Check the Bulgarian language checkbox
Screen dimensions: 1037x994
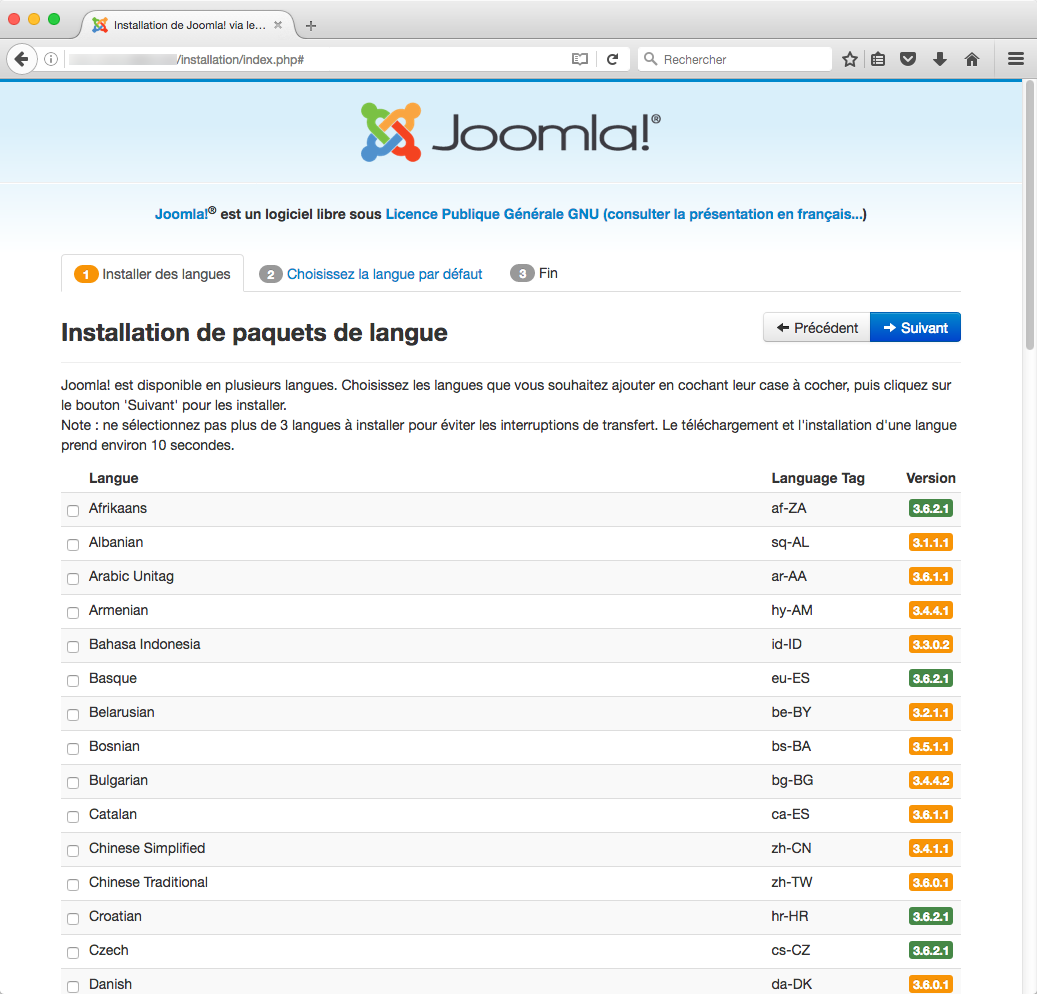[x=73, y=782]
